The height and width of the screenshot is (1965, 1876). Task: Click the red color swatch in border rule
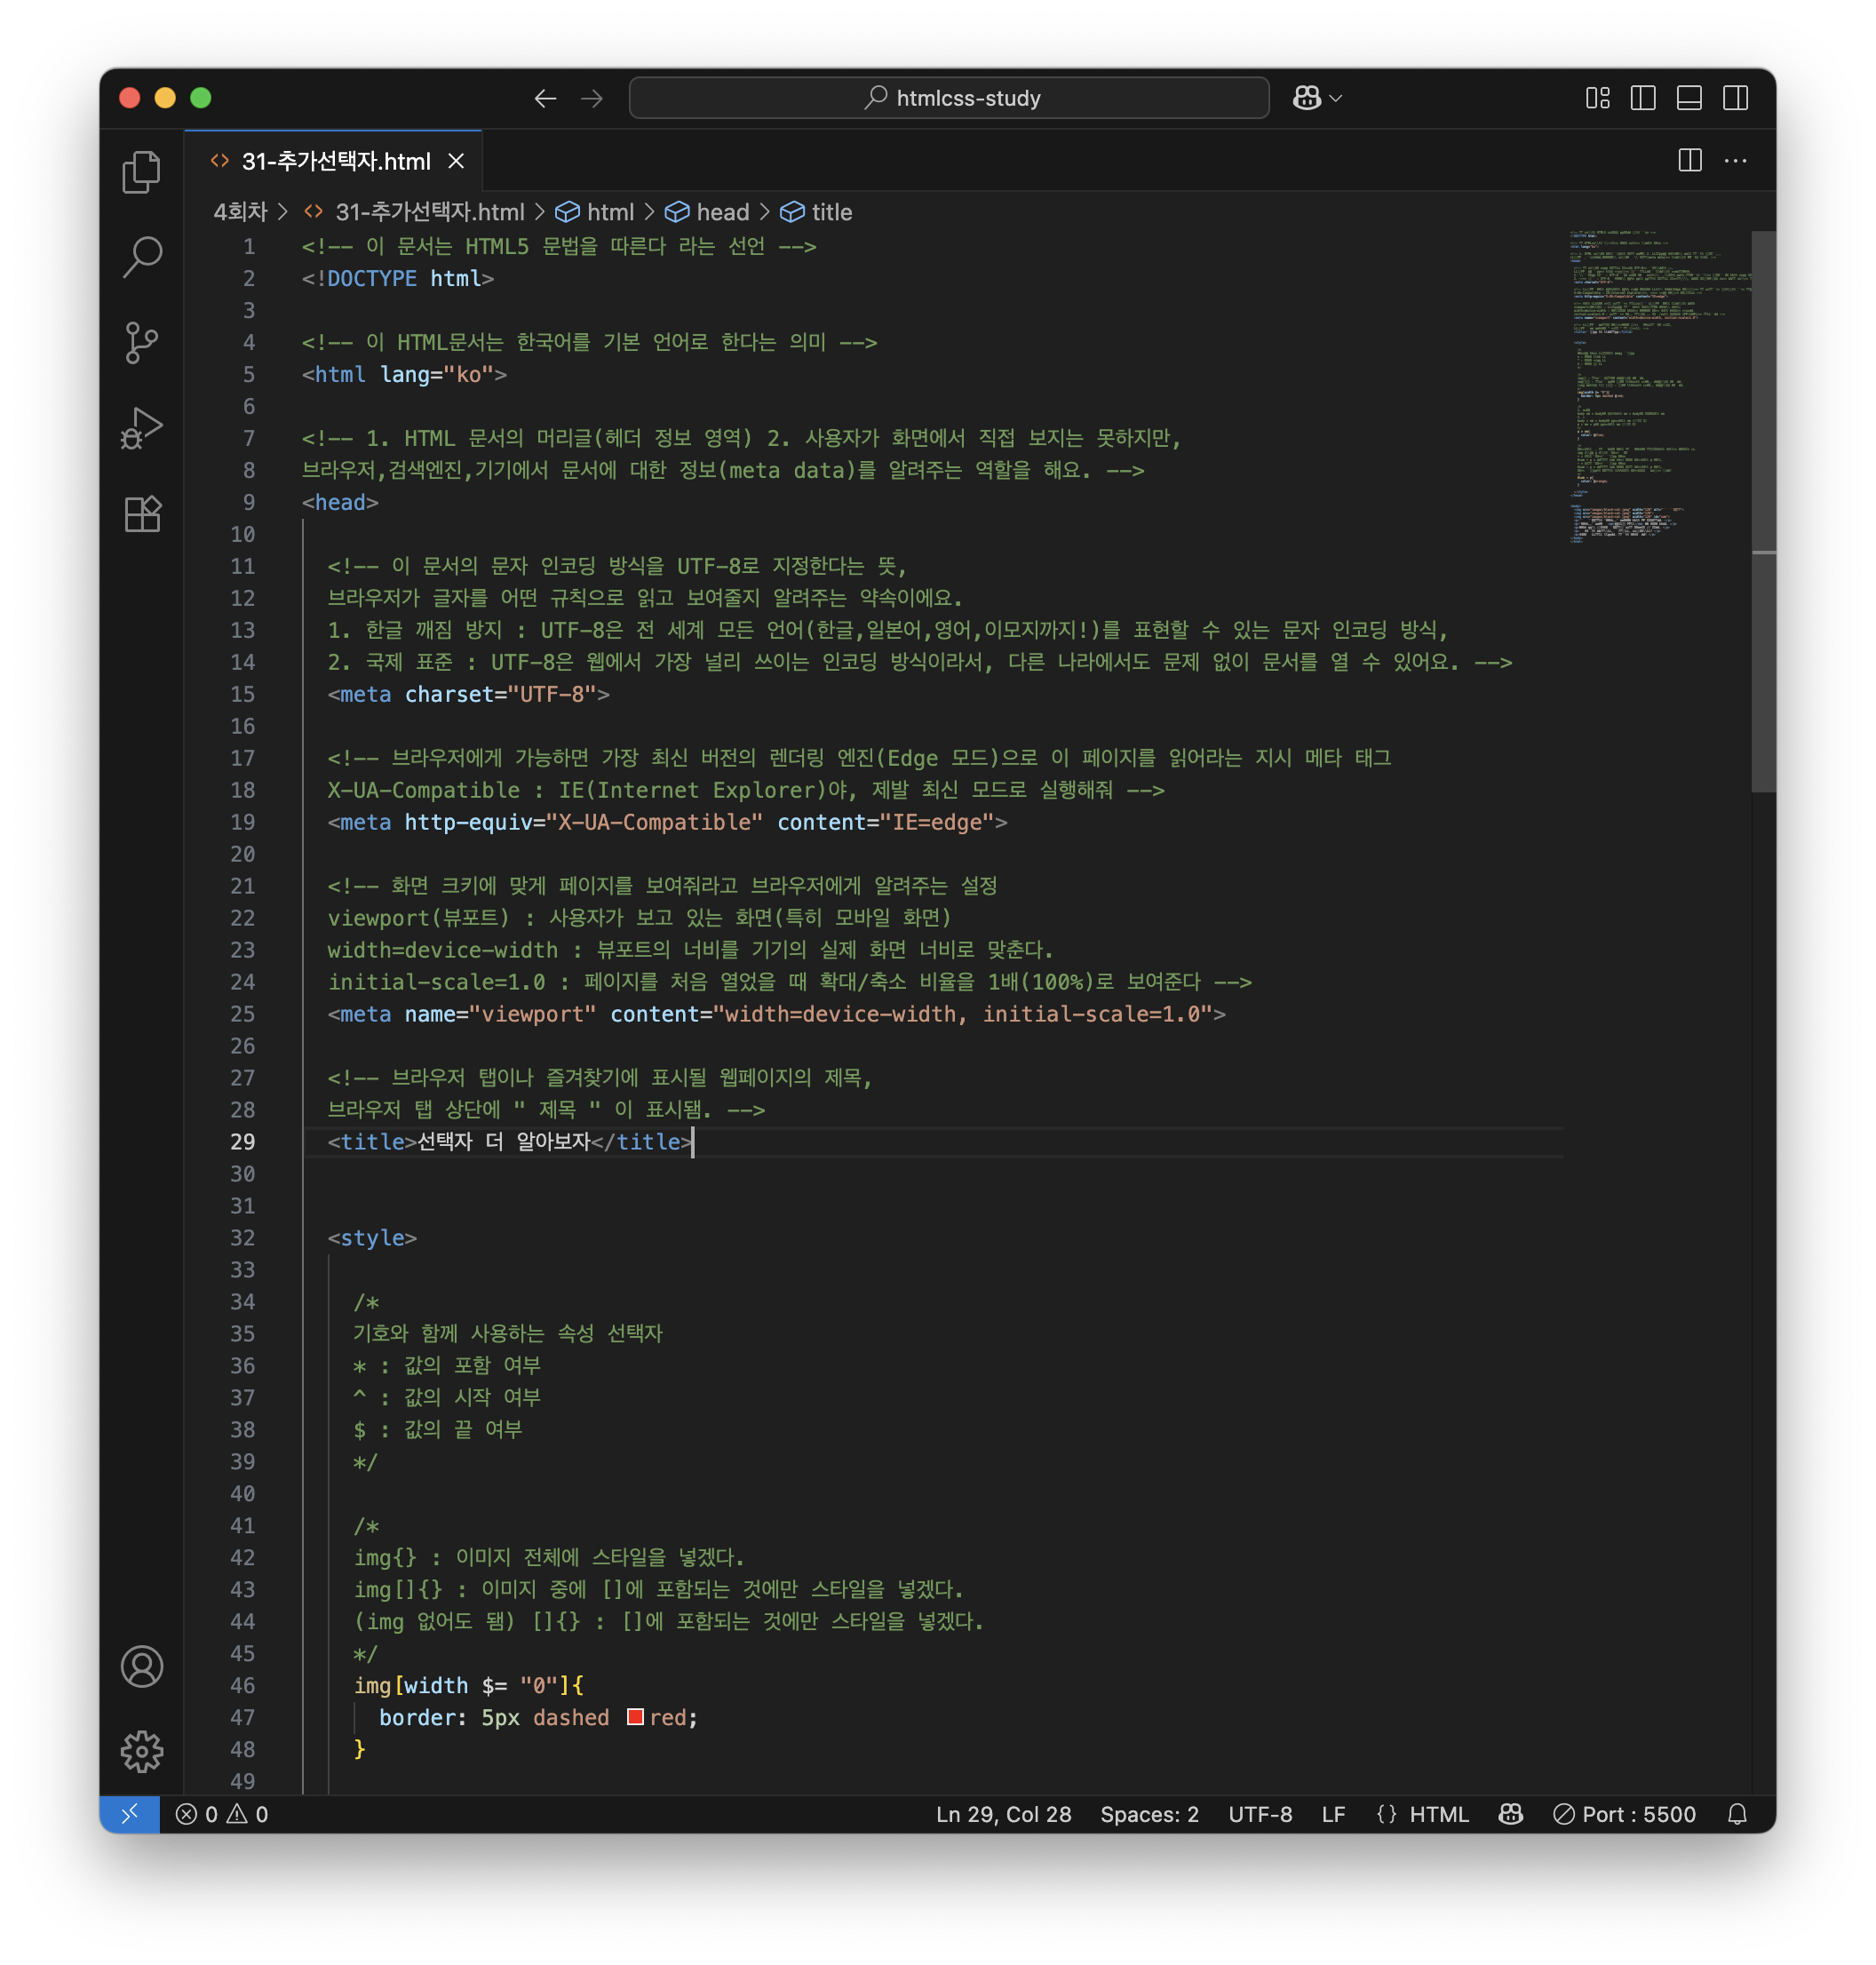(x=635, y=1717)
